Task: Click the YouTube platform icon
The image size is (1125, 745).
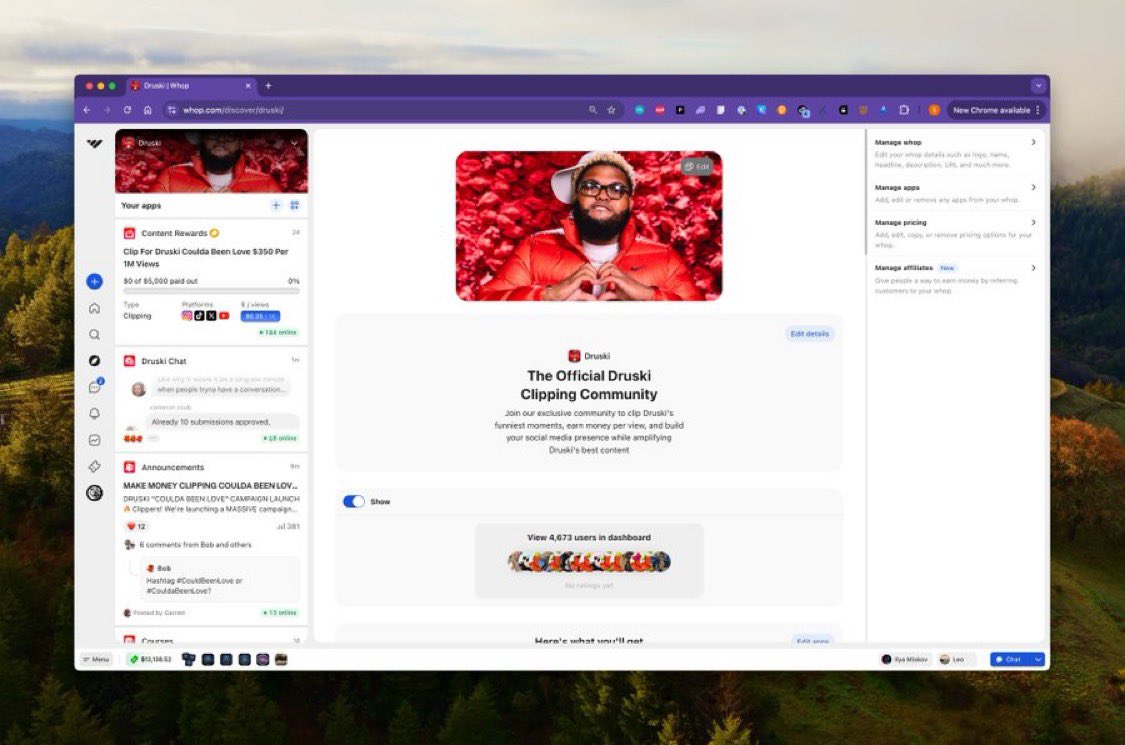Action: 224,316
